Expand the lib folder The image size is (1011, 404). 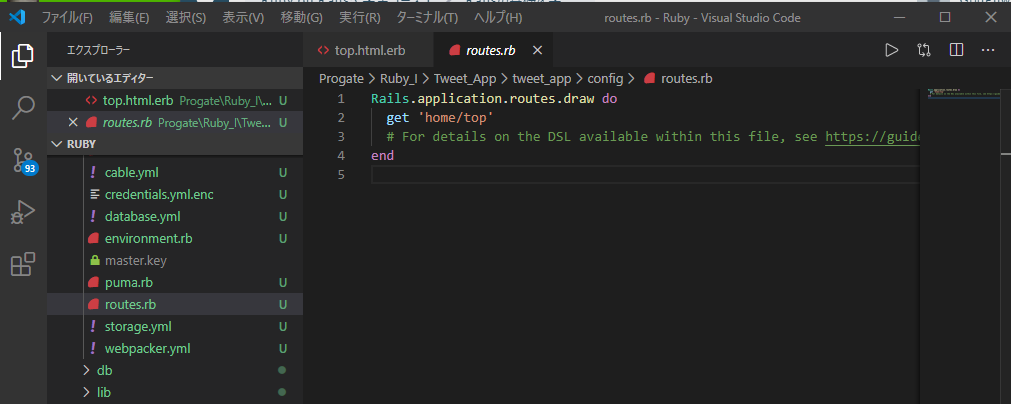click(x=175, y=392)
